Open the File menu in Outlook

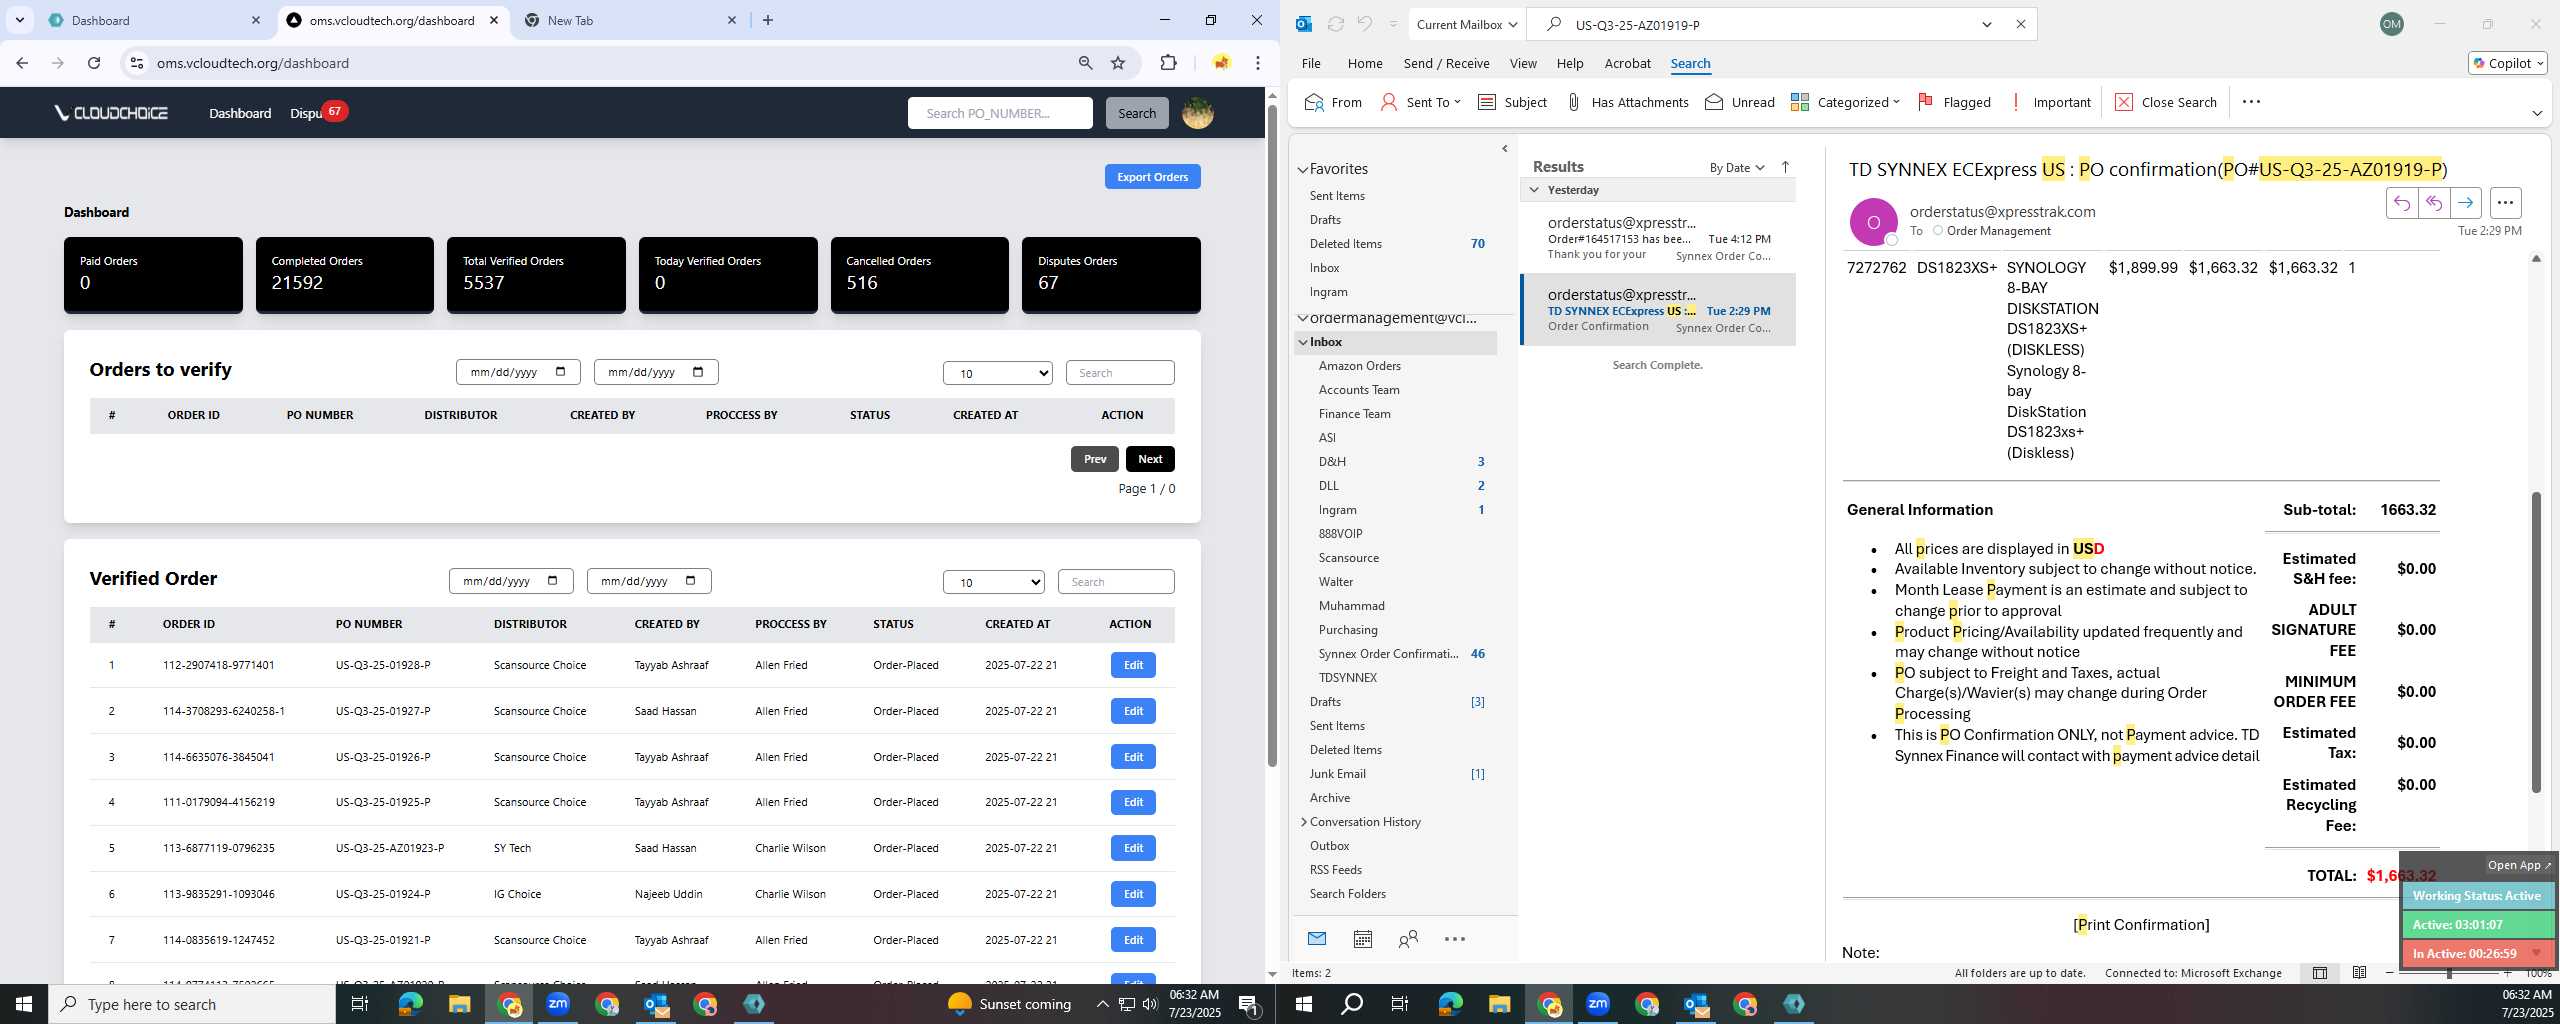tap(1310, 63)
